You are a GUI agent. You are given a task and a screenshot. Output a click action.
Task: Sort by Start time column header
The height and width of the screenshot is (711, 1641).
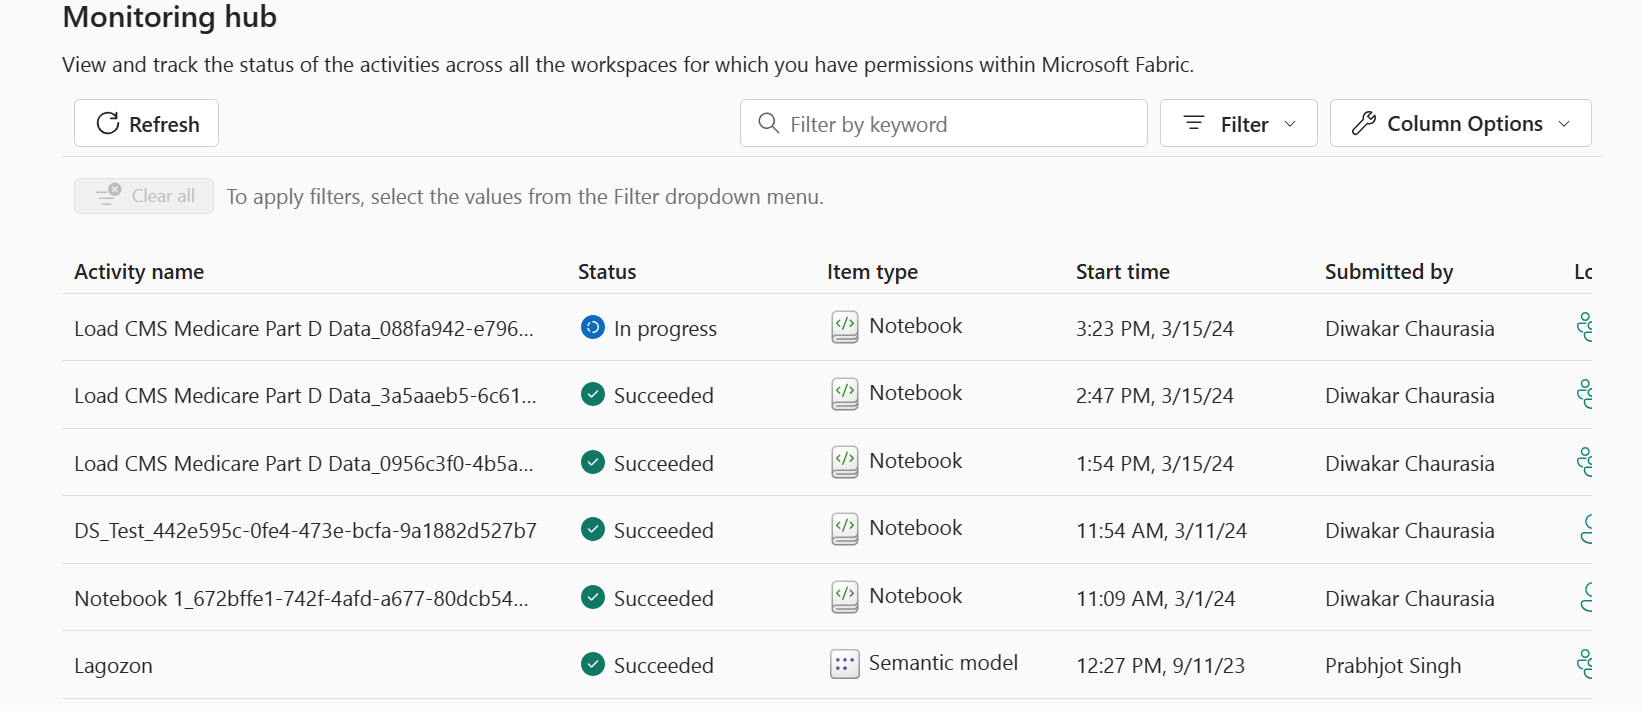(x=1123, y=272)
